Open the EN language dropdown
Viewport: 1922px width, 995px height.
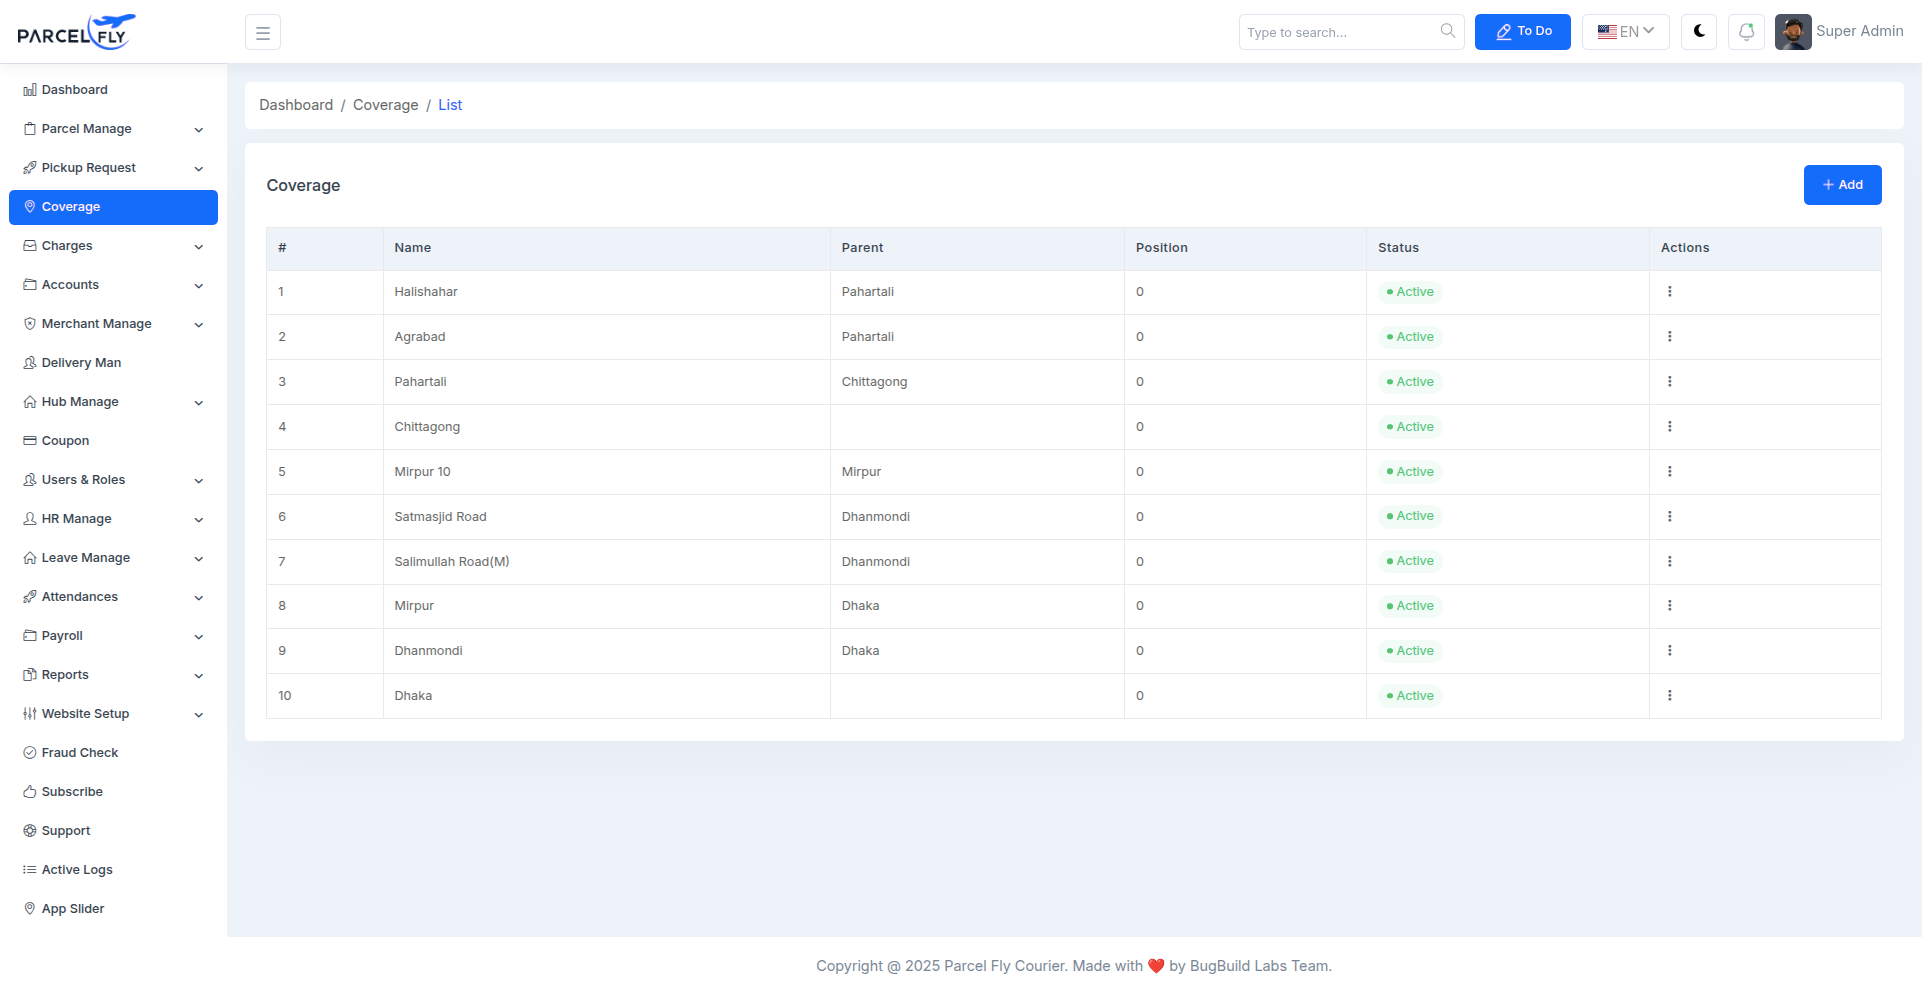tap(1625, 32)
